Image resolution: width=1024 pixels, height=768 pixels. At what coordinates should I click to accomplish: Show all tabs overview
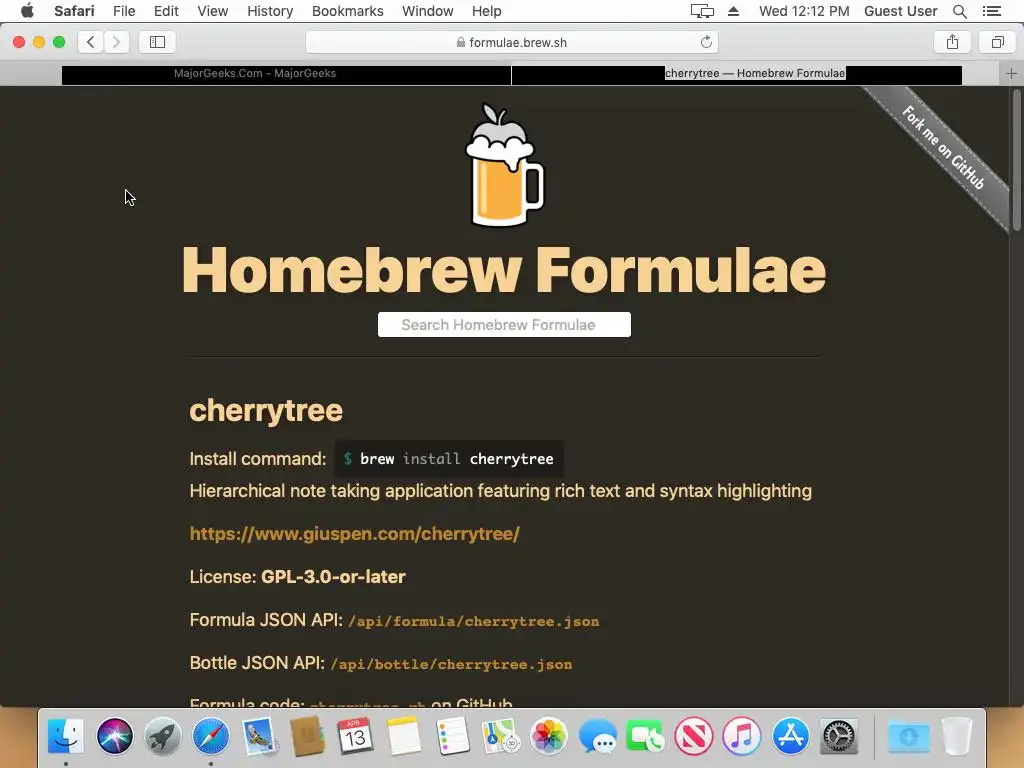point(997,42)
